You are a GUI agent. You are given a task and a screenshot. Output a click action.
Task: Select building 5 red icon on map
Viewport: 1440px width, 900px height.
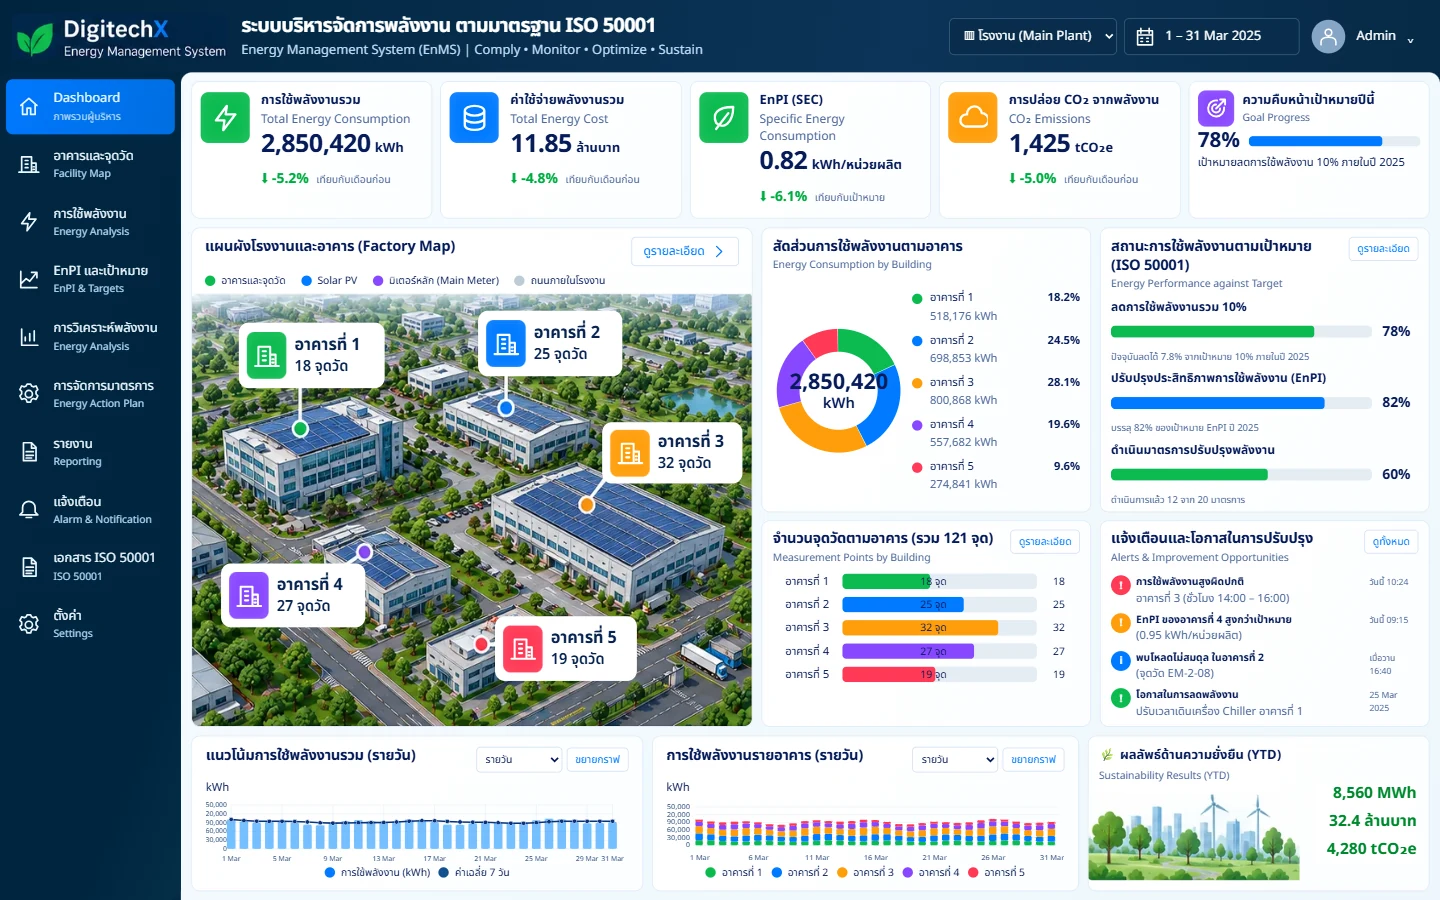point(523,648)
